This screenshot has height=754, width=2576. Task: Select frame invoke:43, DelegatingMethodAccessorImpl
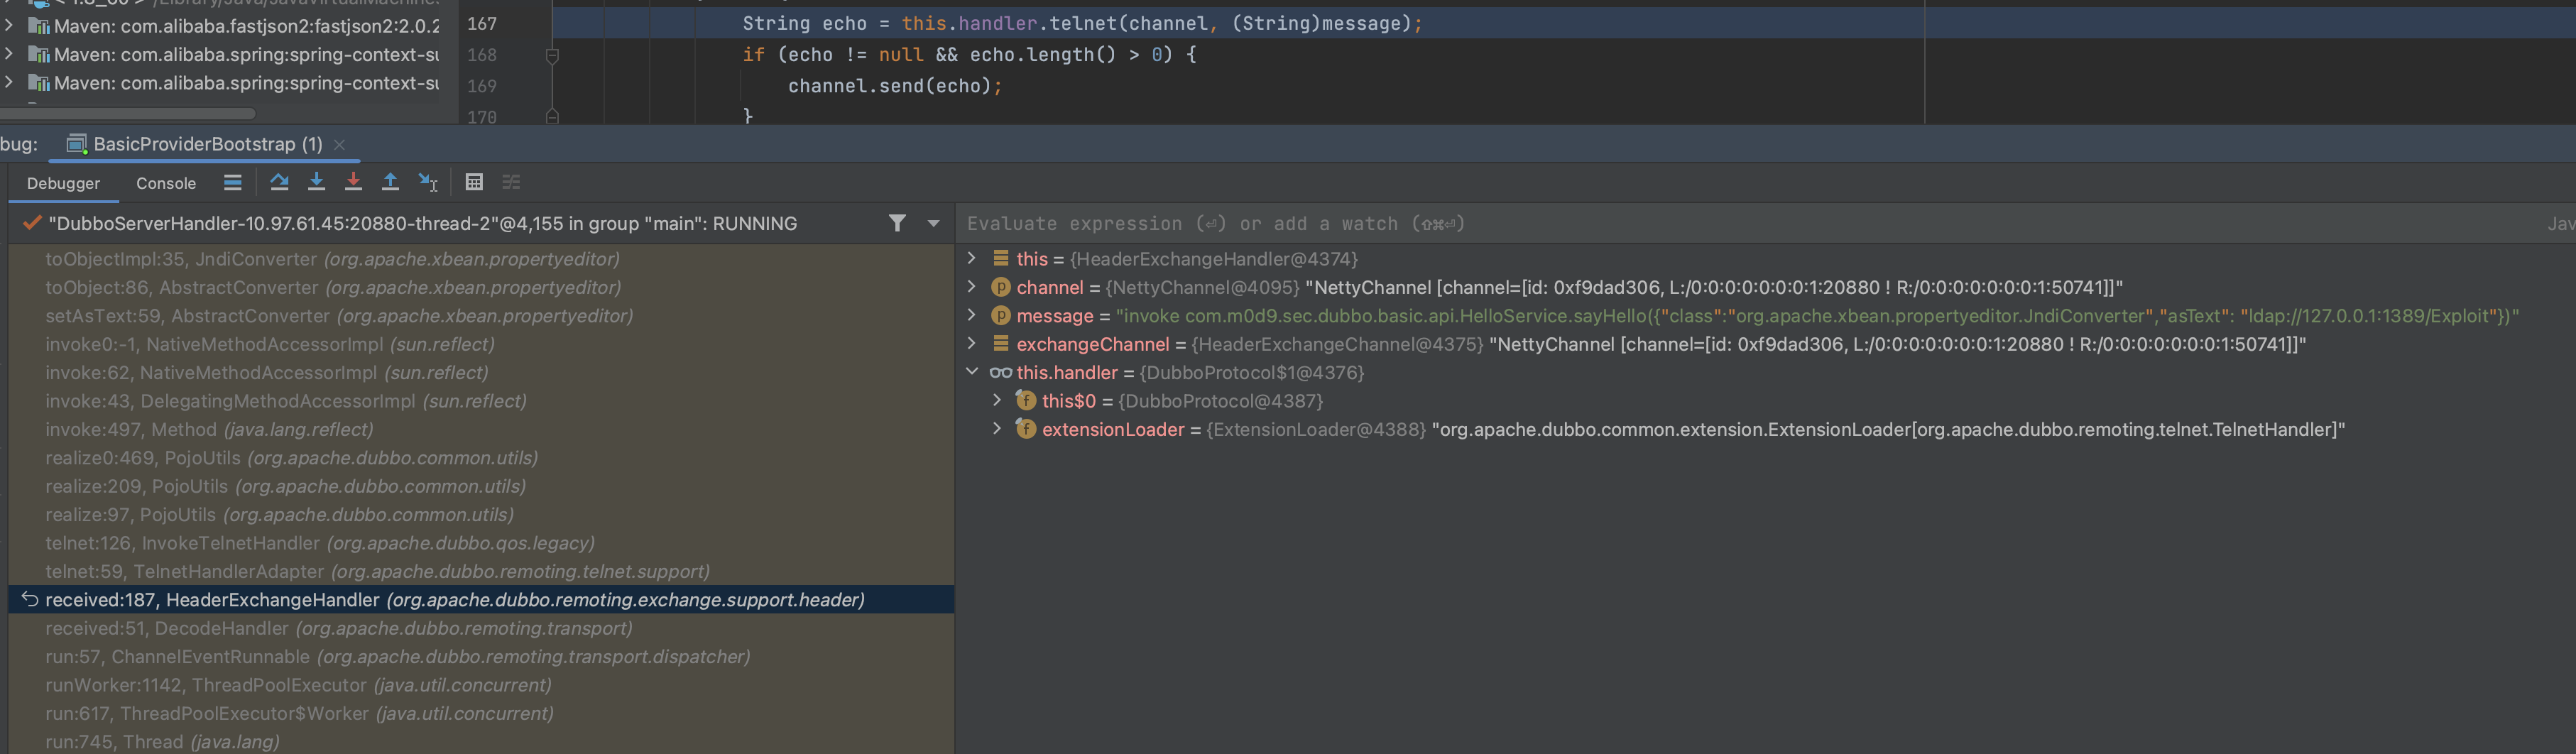click(481, 401)
